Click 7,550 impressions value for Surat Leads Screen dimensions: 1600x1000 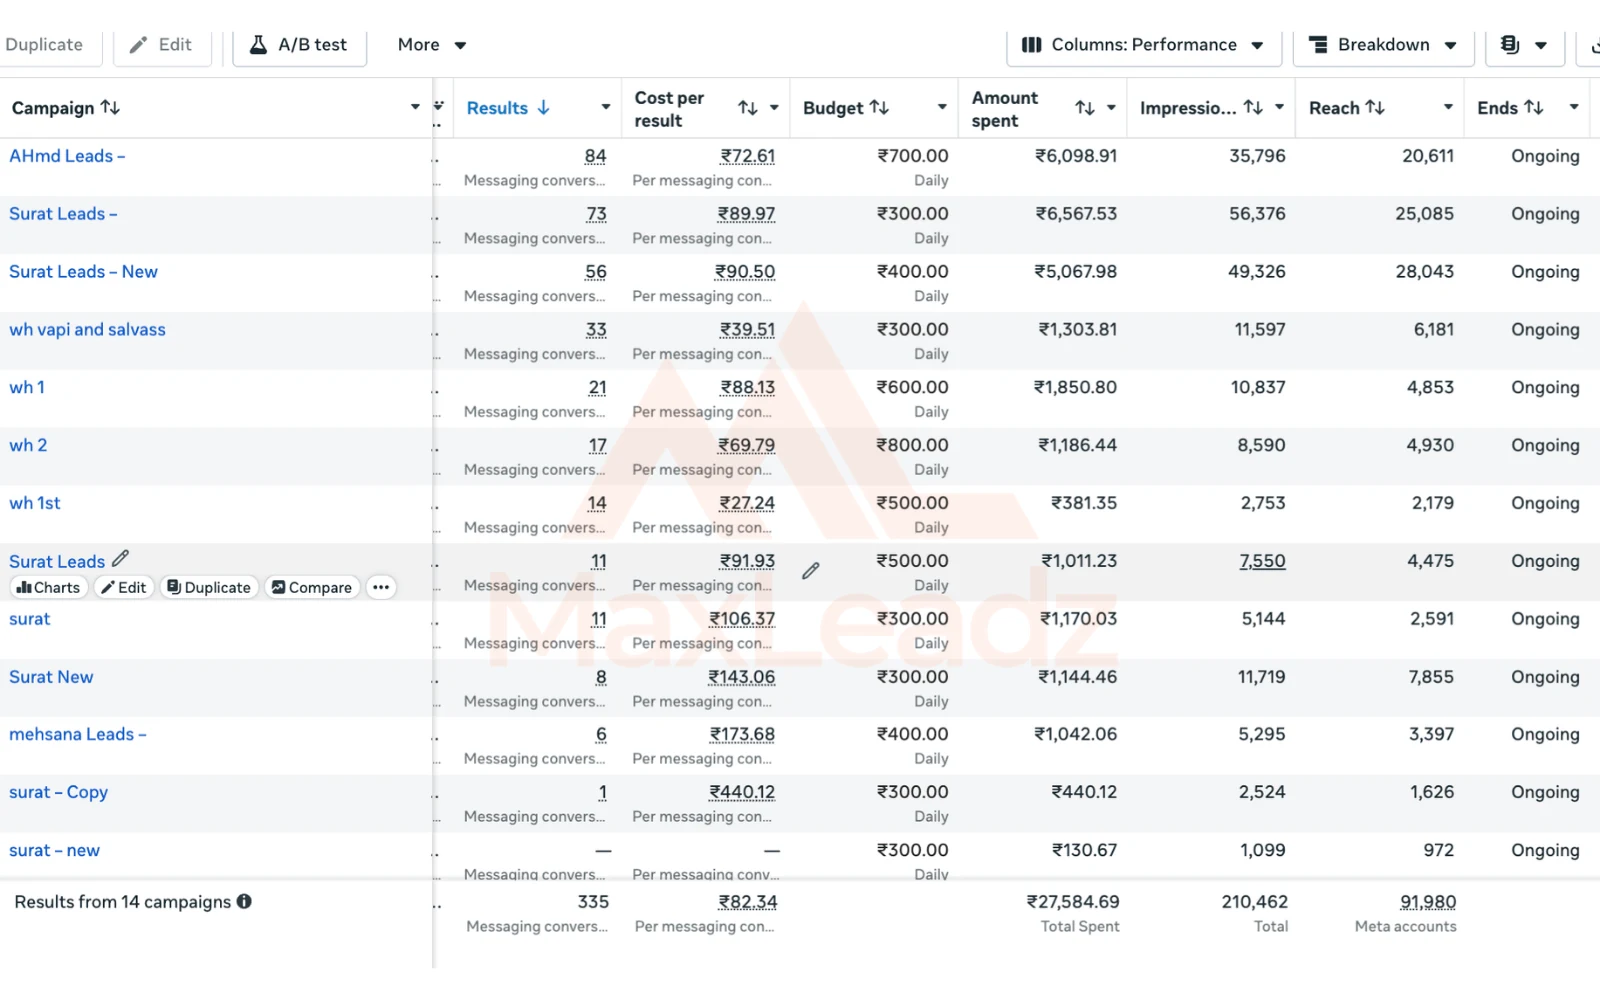[1262, 561]
